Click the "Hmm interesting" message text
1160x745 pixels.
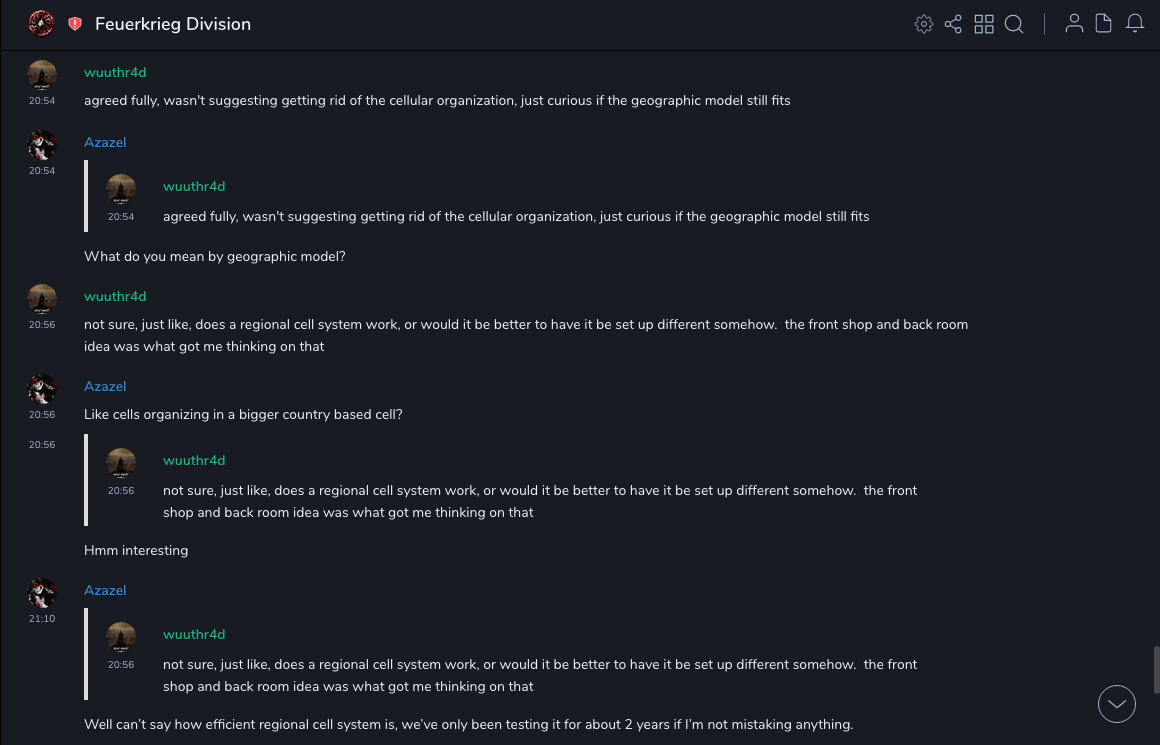pos(136,551)
